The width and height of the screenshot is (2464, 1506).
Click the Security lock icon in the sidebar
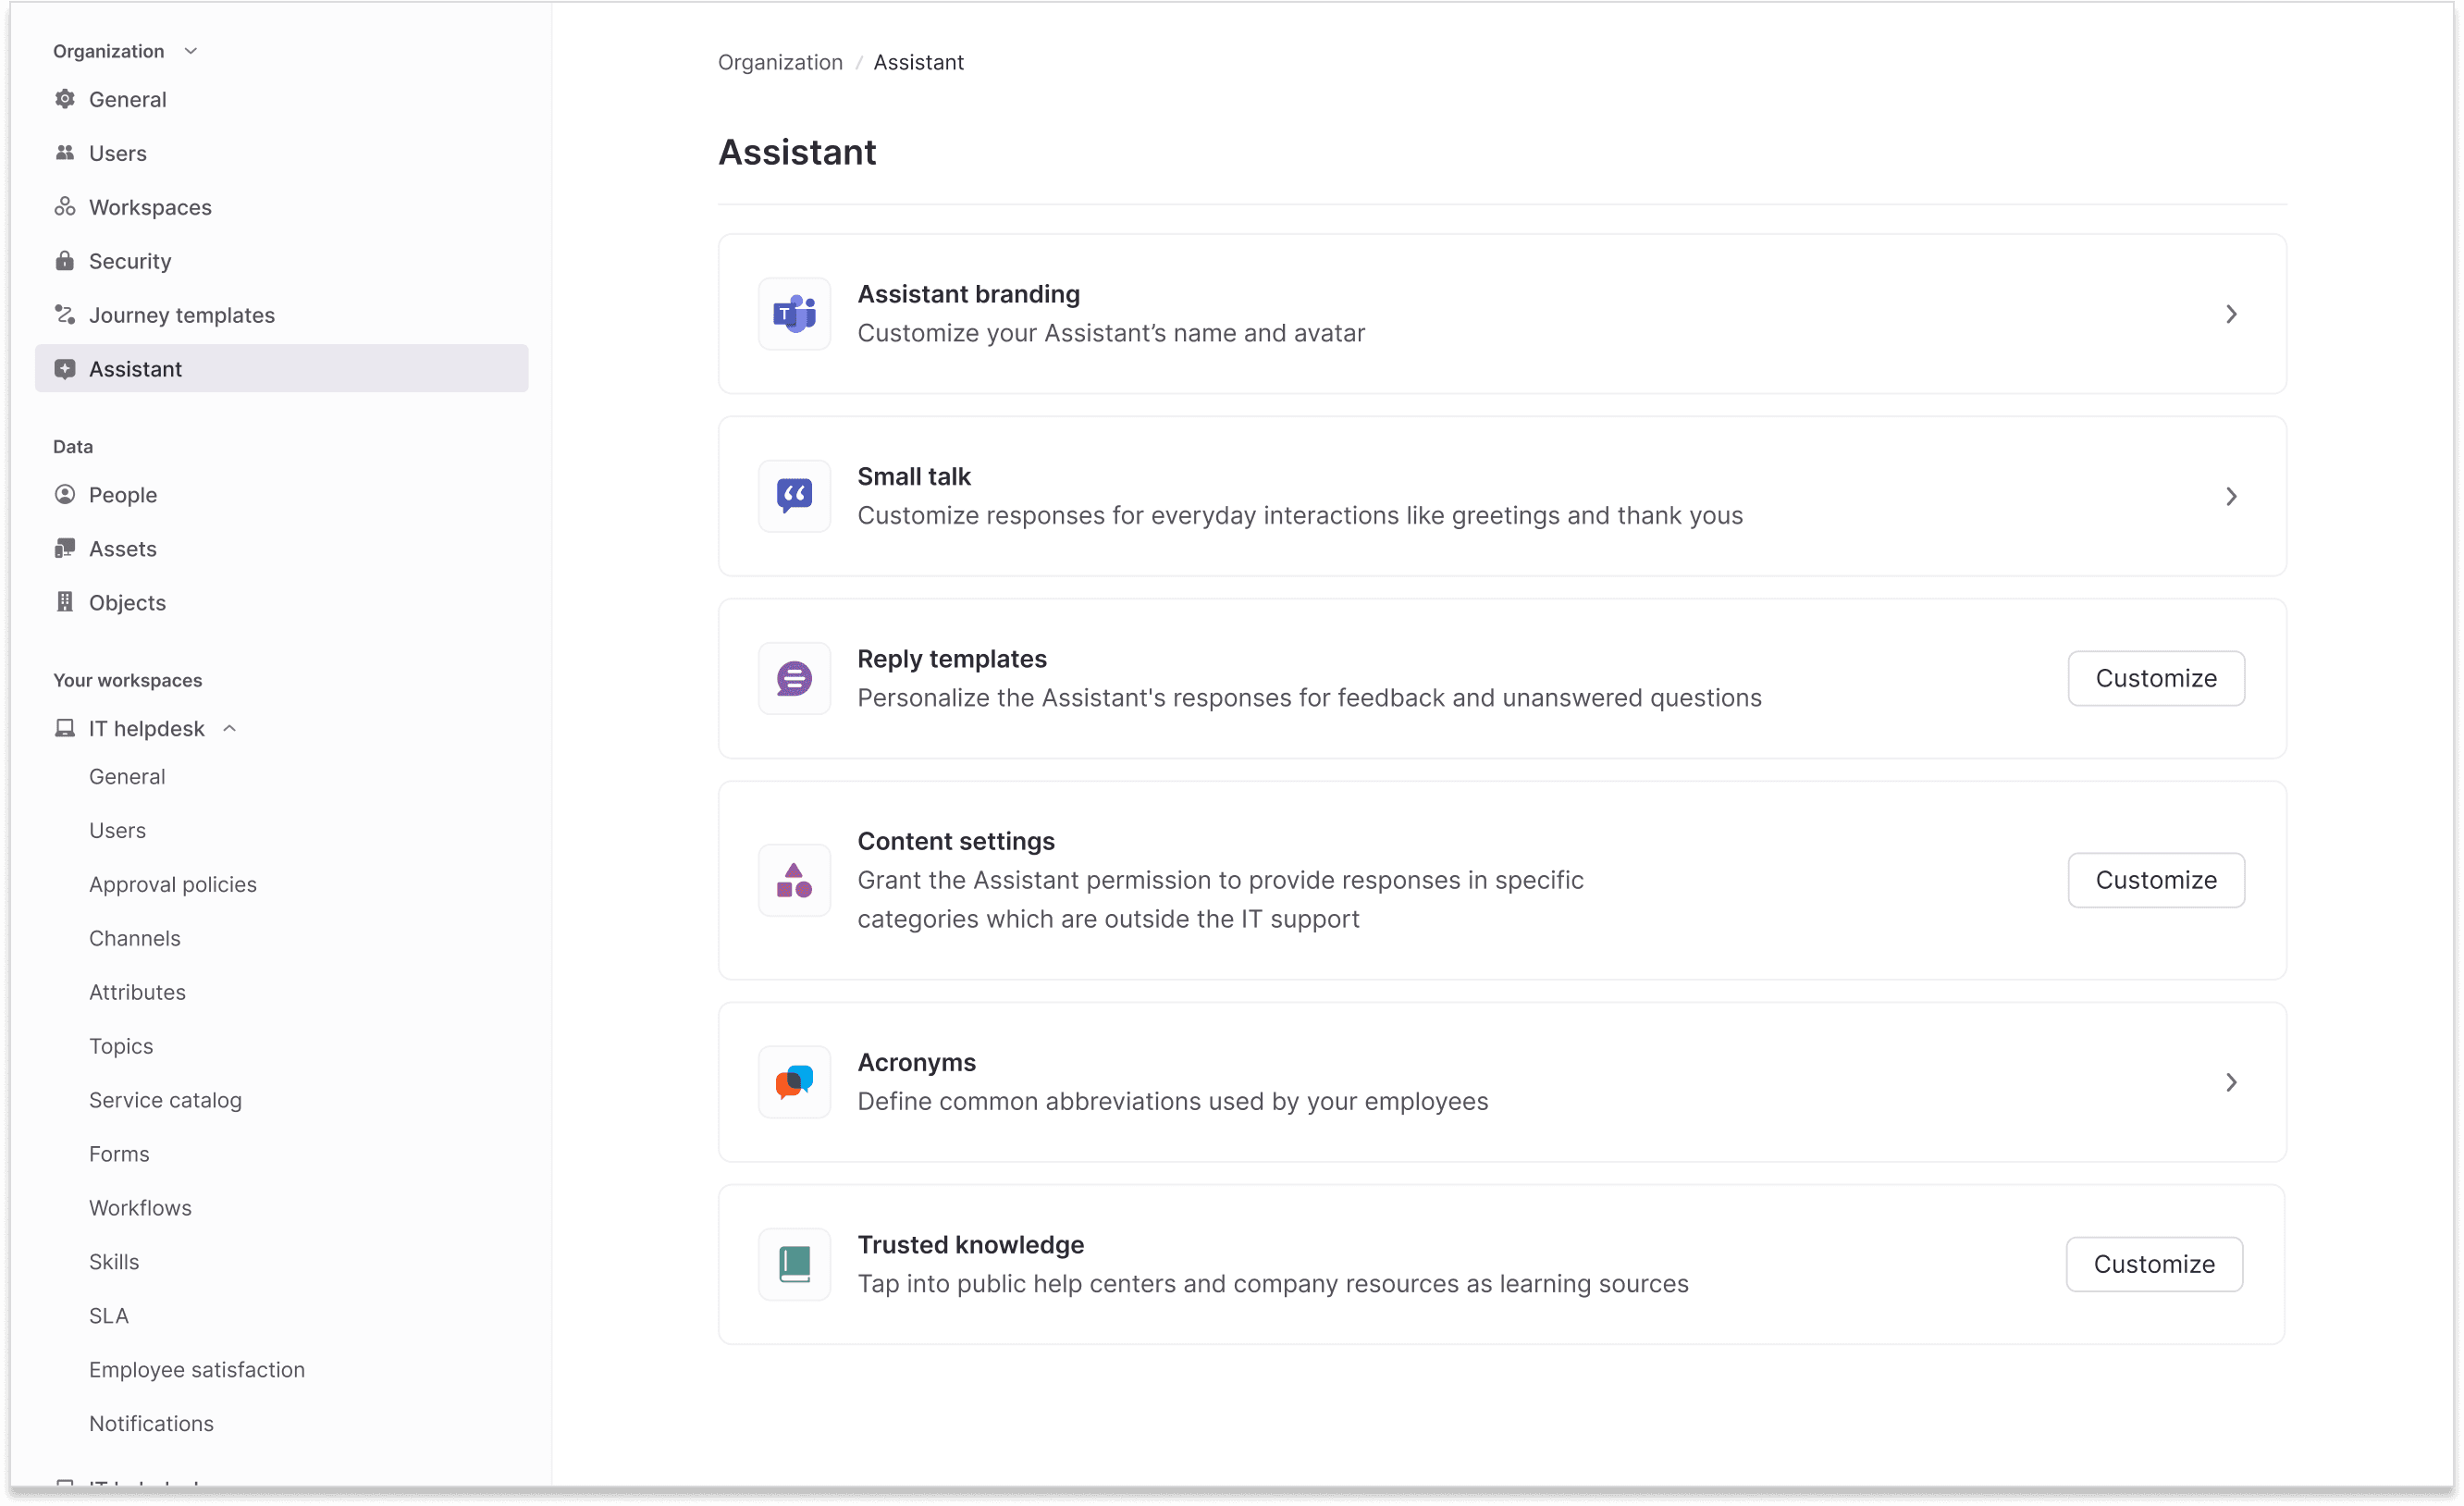coord(65,261)
